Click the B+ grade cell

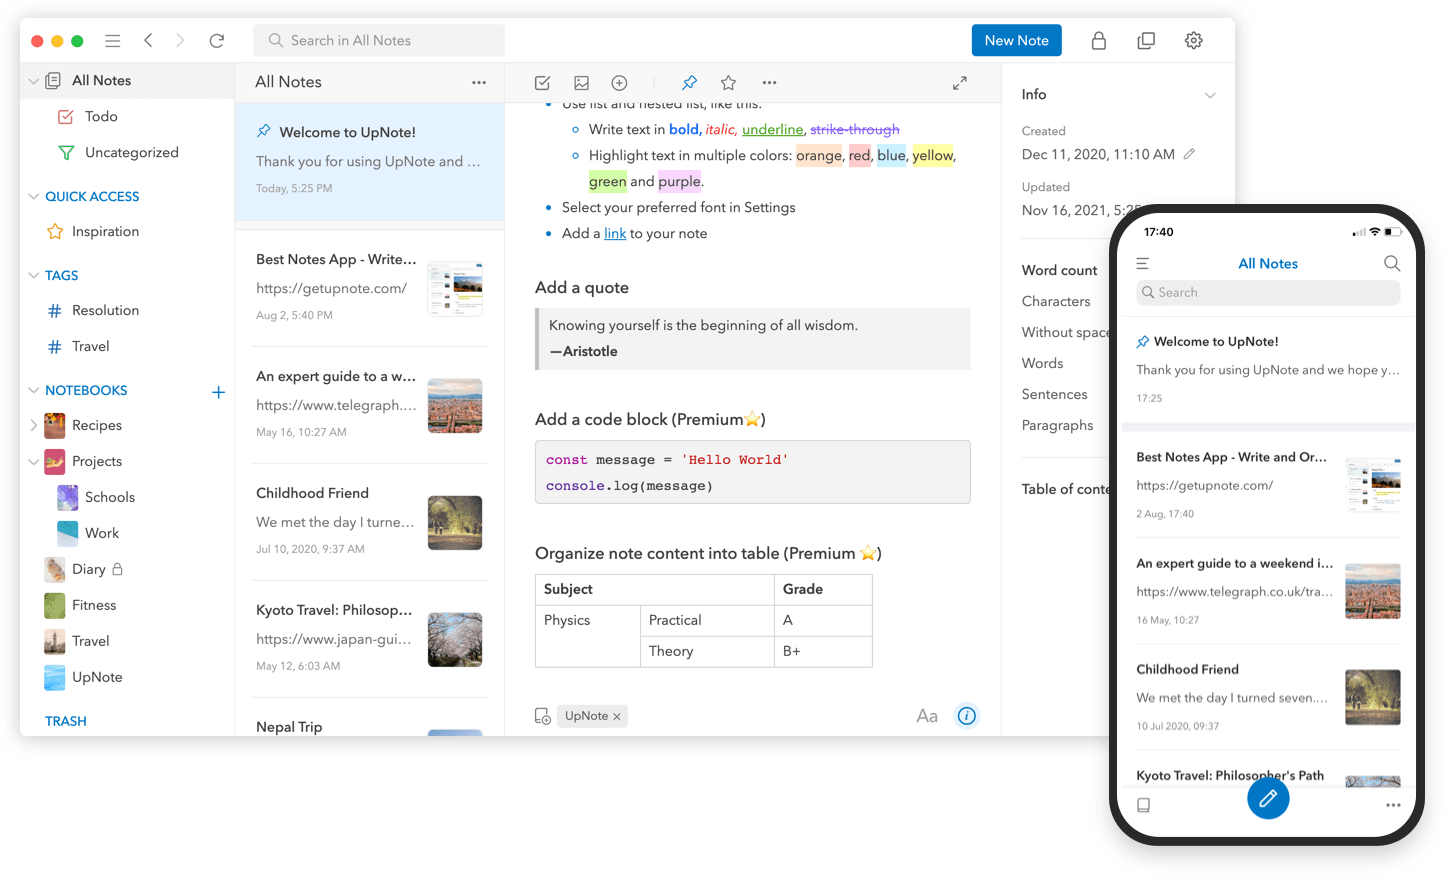point(823,652)
